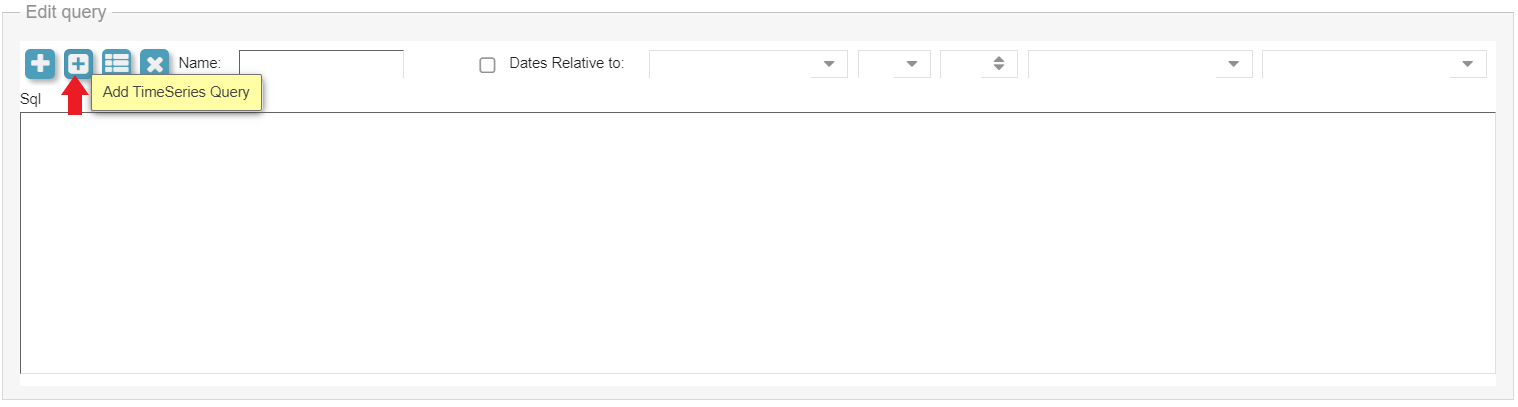Click the 'Edit query' group heading

(66, 13)
